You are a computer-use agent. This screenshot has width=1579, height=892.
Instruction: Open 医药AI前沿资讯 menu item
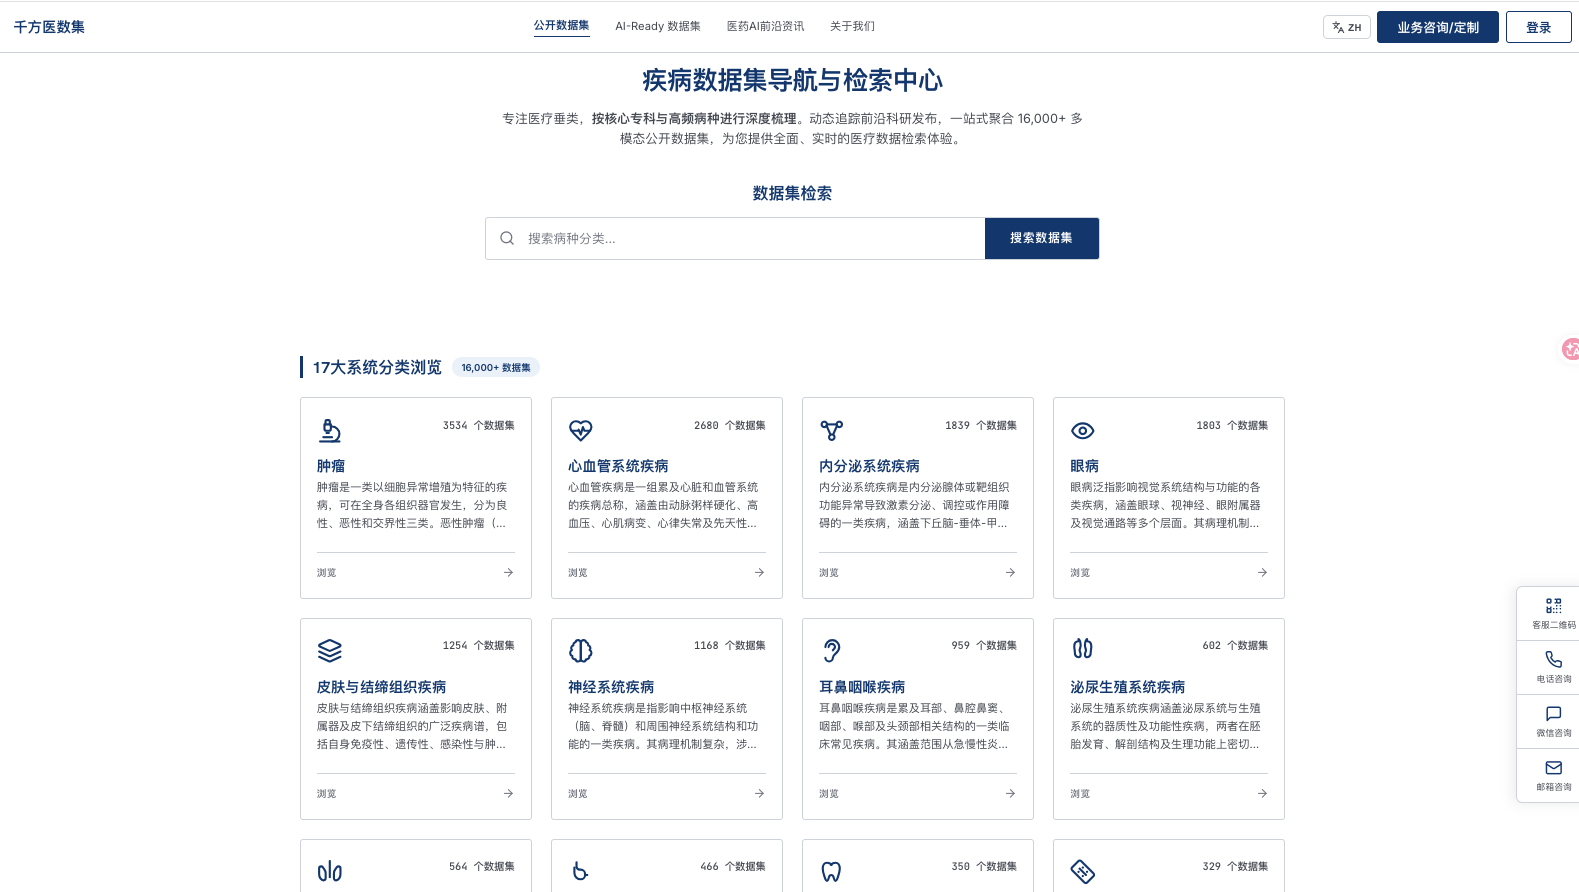765,27
